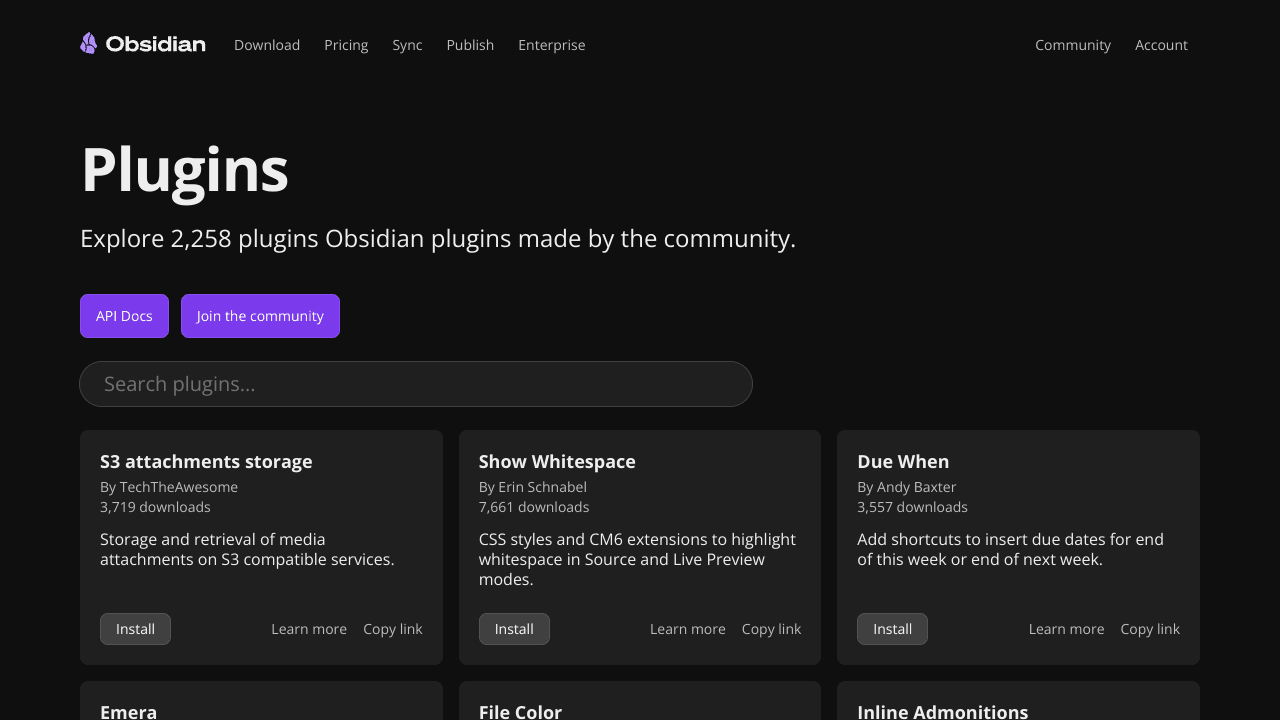This screenshot has width=1280, height=720.
Task: Install the Due When plugin
Action: tap(892, 629)
